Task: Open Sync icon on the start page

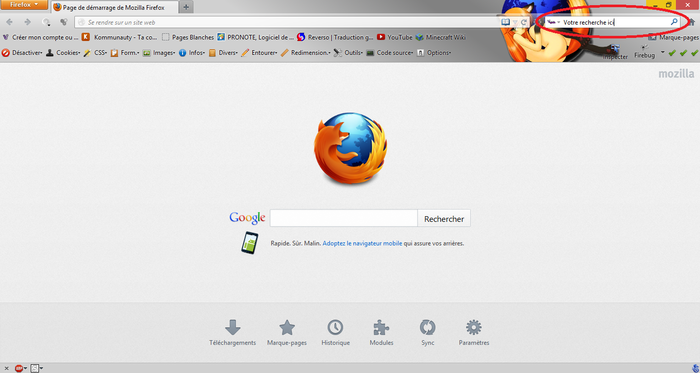Action: (427, 332)
